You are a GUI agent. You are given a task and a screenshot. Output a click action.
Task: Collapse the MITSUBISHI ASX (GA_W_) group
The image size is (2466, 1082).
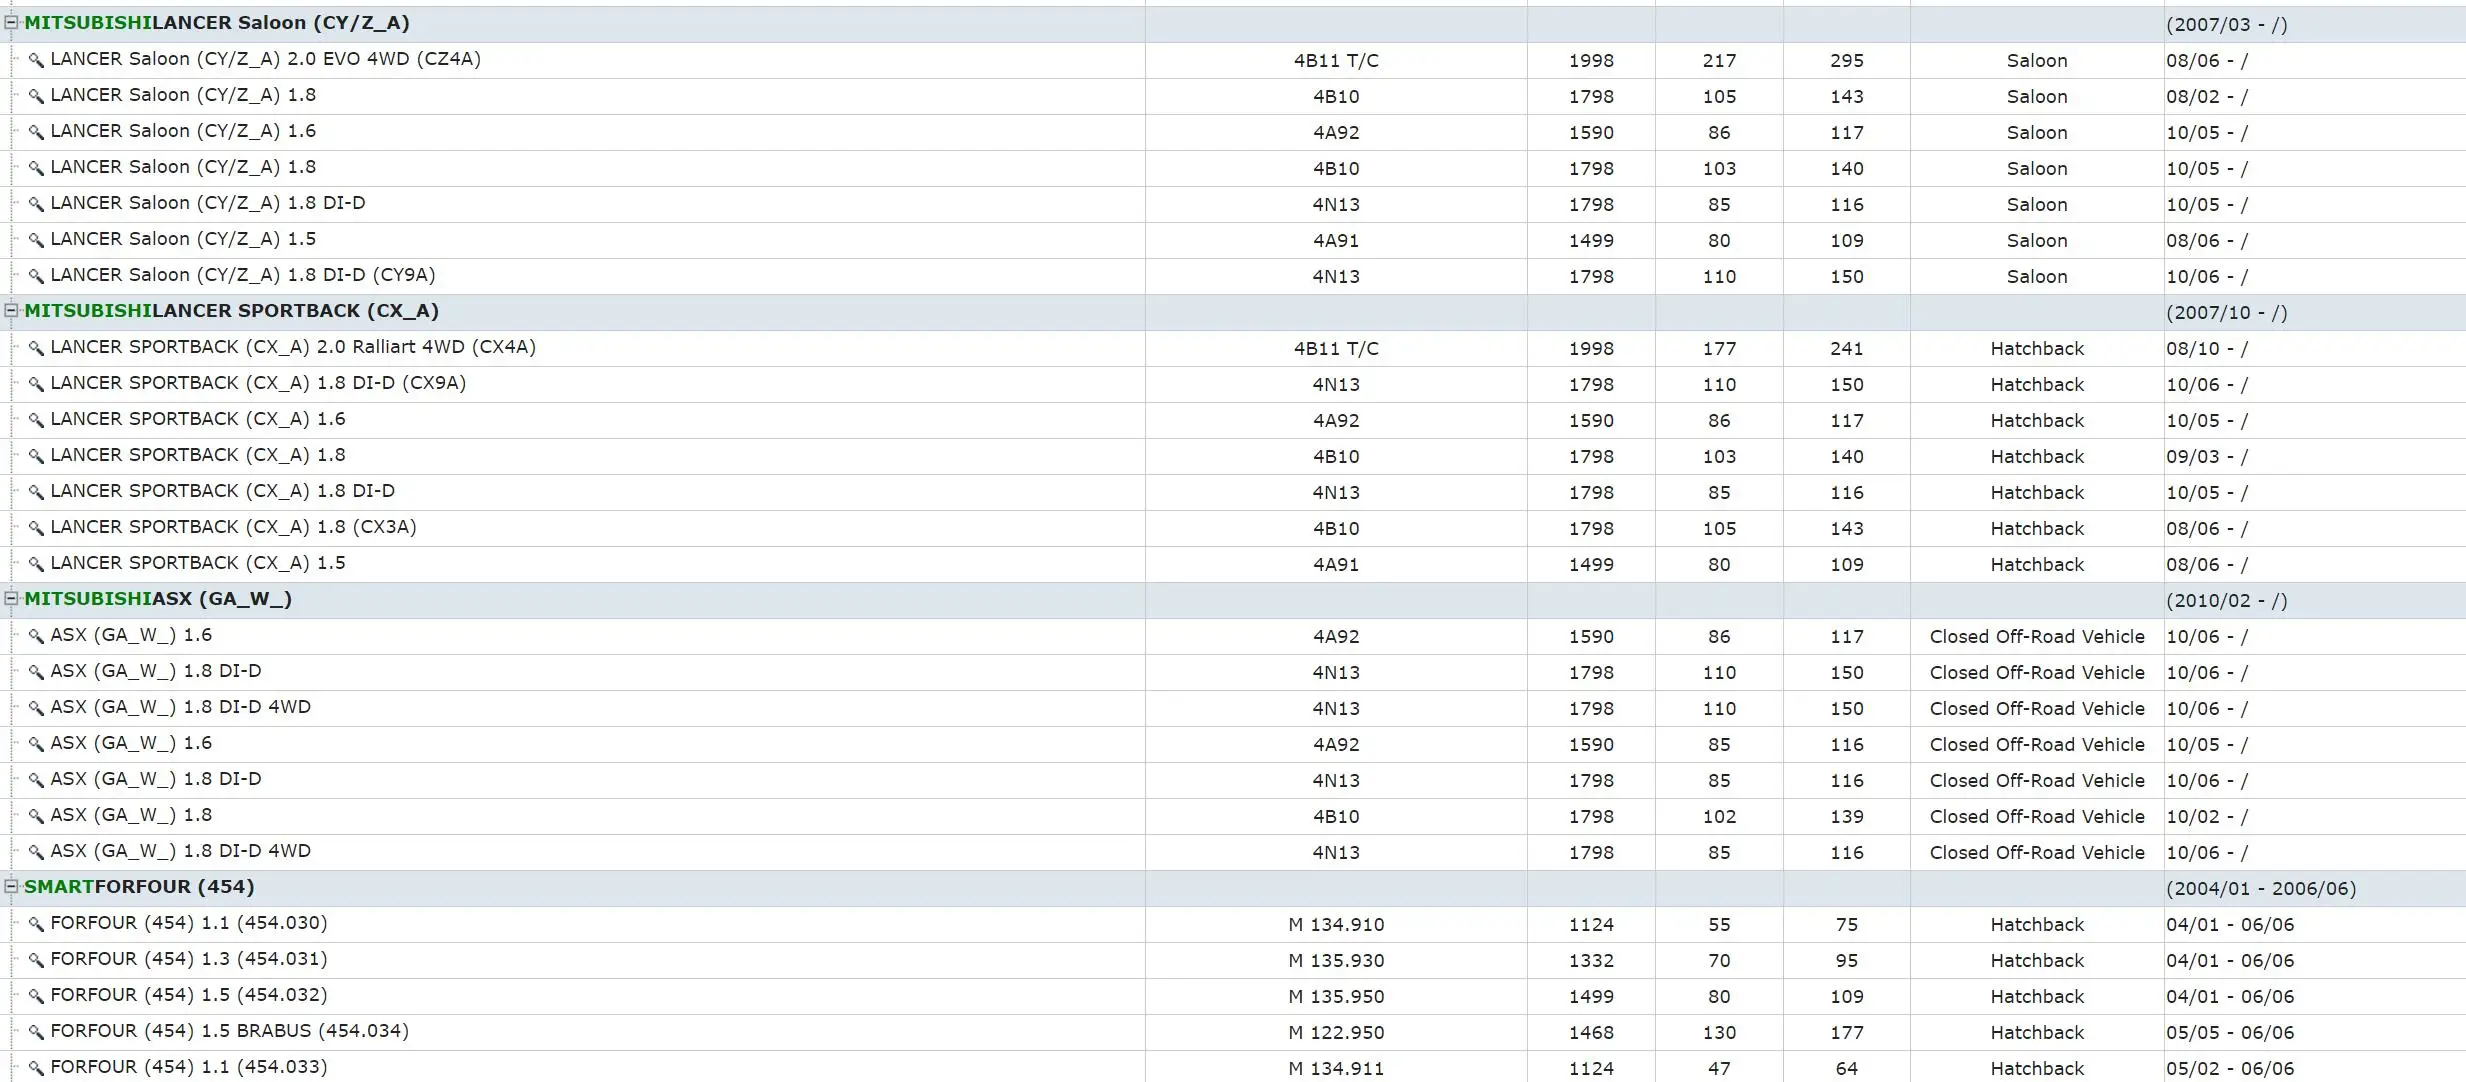[x=11, y=598]
